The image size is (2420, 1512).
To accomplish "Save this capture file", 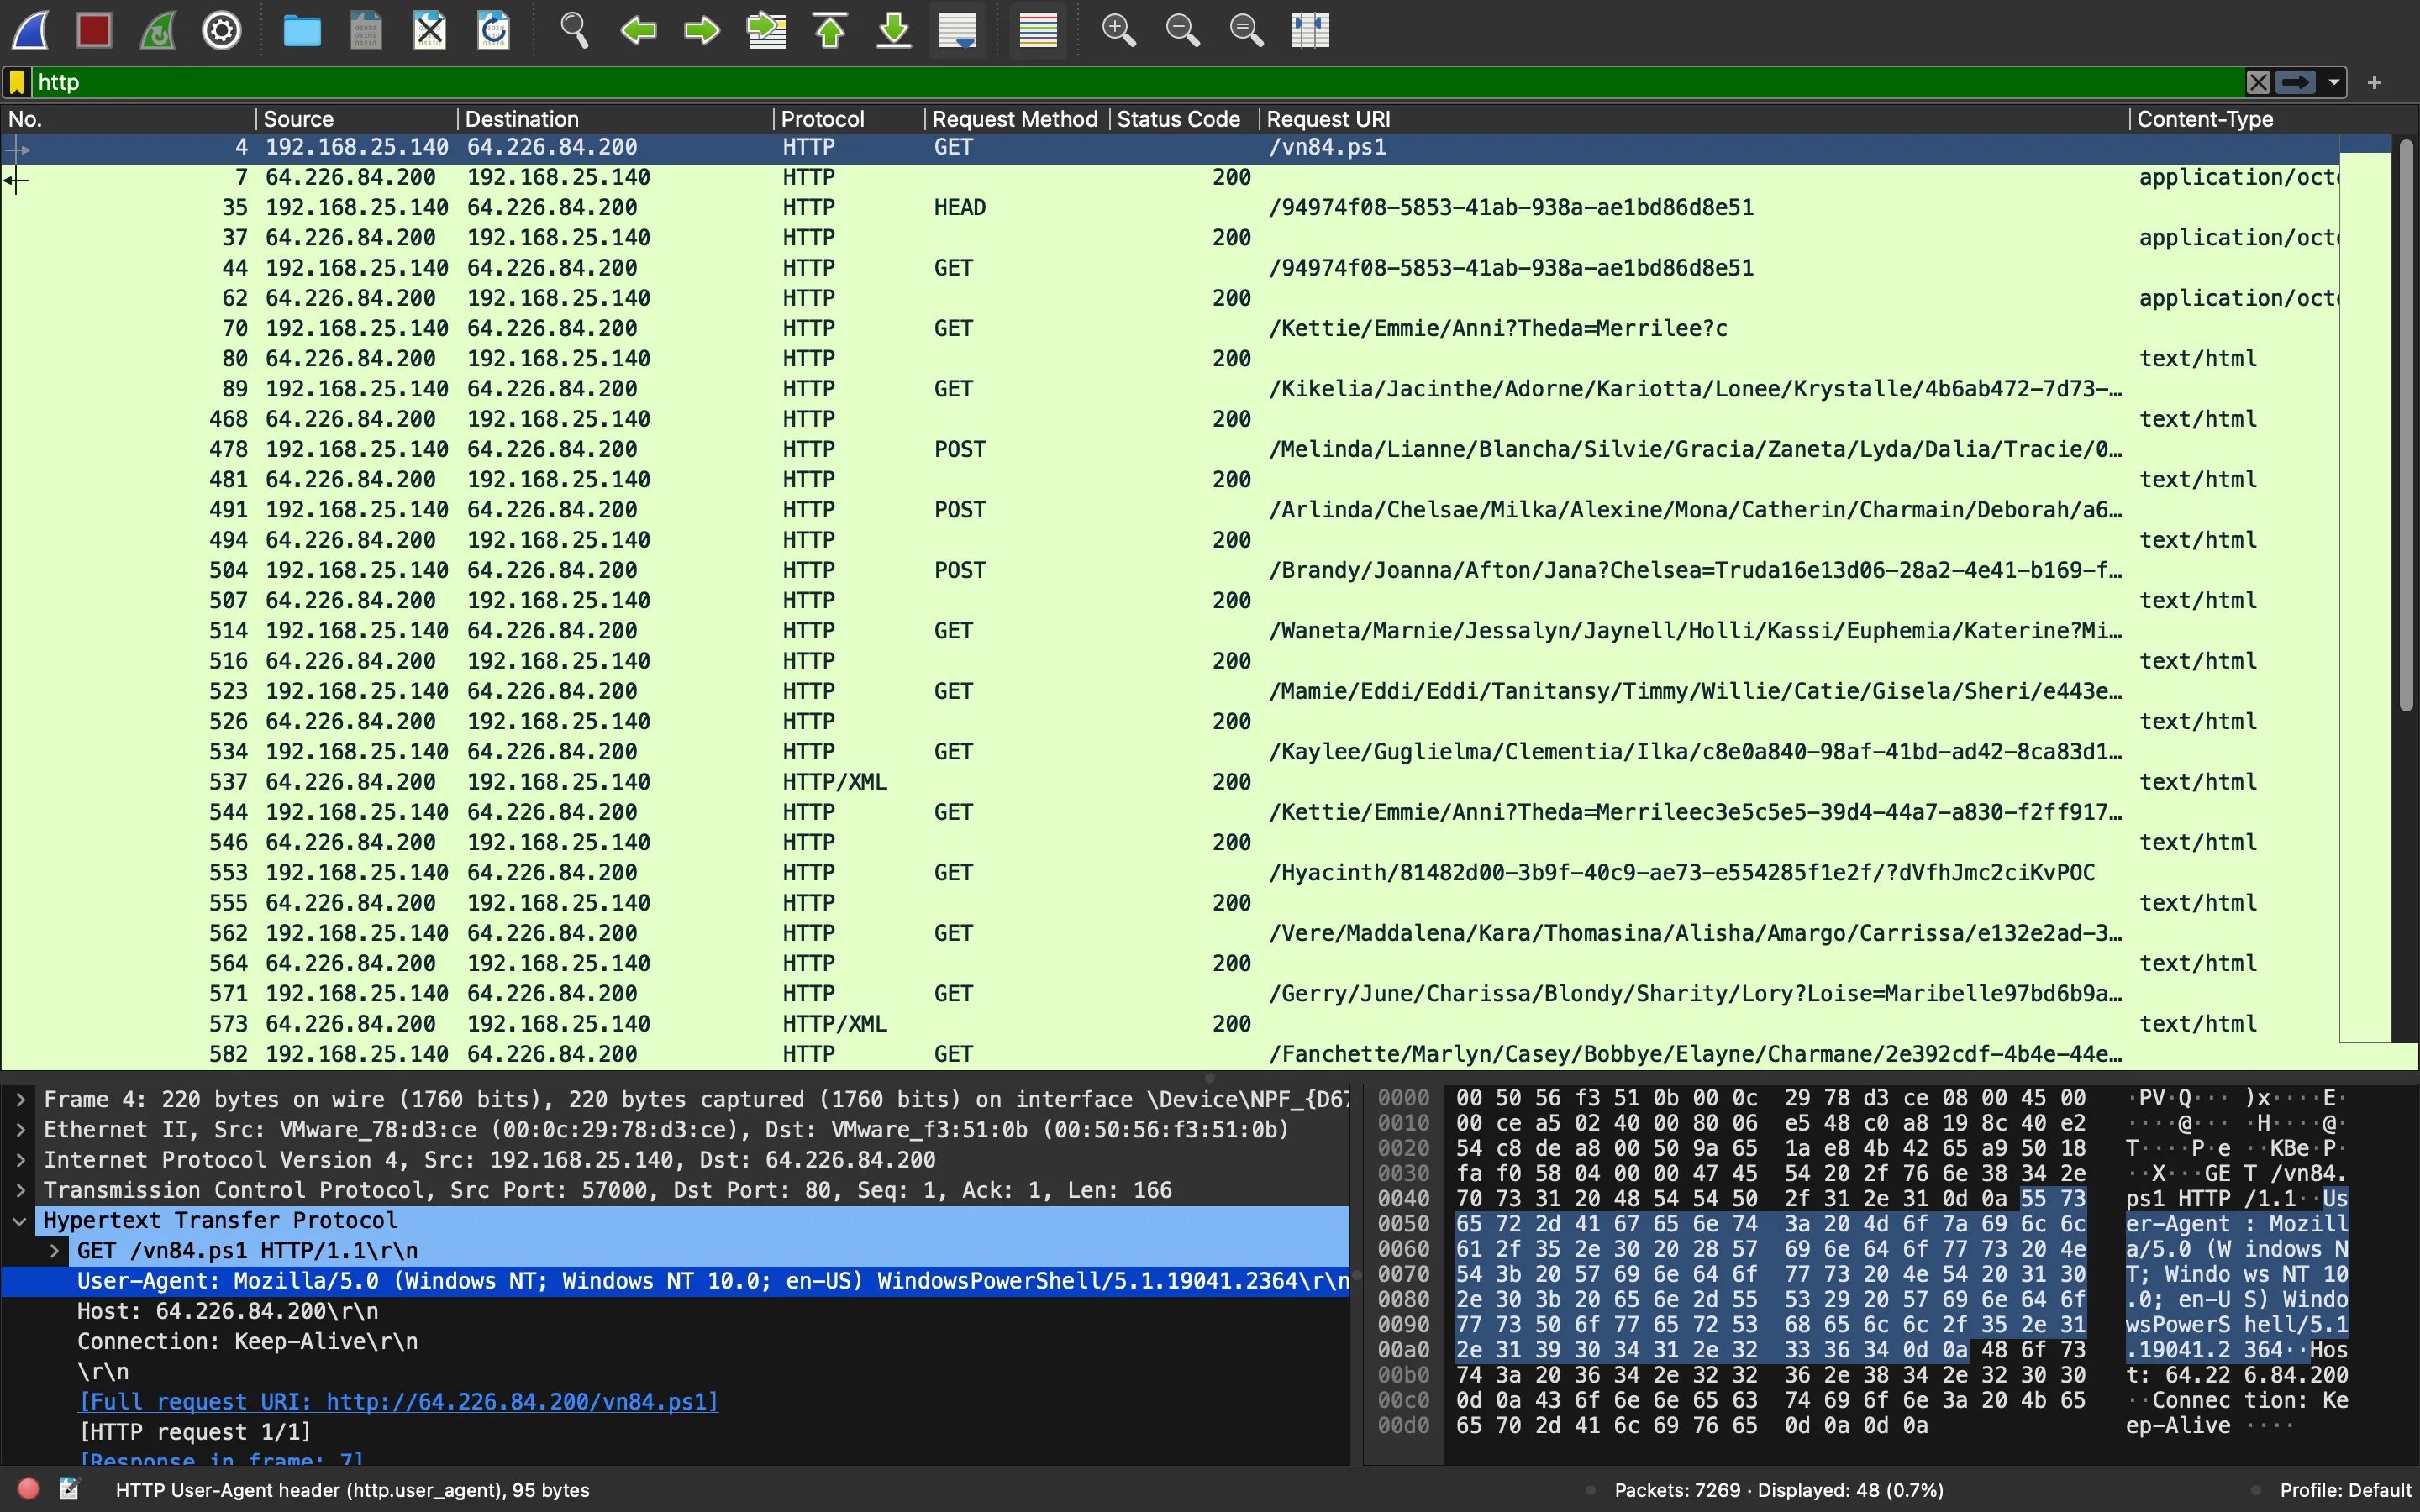I will (365, 30).
